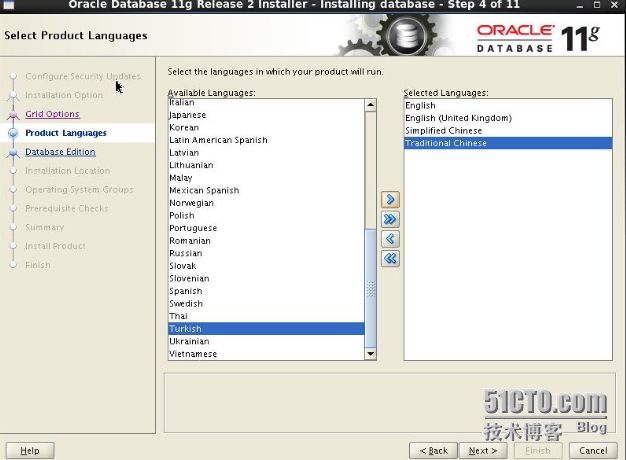Select Romanian in Available Languages
The image size is (626, 460).
coord(266,241)
